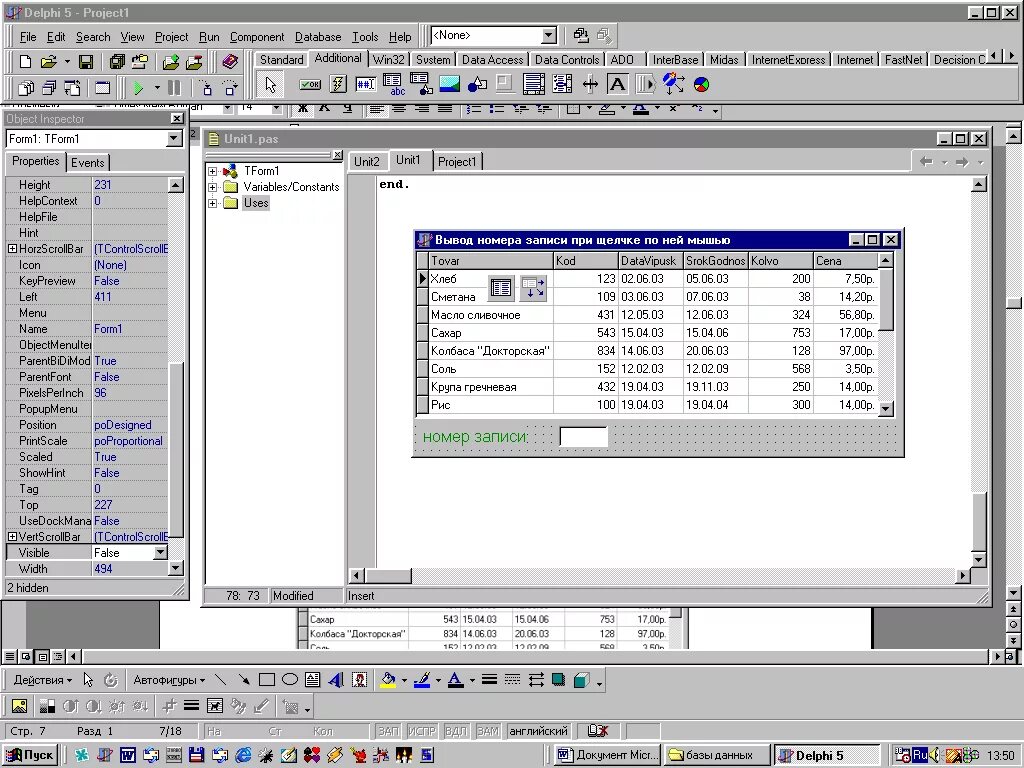The image size is (1024, 768).
Task: Toggle extend selection ВДЛ indicator
Action: click(x=456, y=731)
